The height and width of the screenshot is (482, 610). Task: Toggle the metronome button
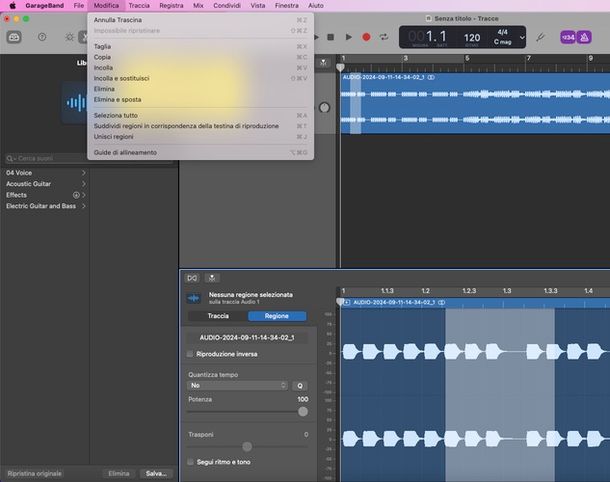584,37
